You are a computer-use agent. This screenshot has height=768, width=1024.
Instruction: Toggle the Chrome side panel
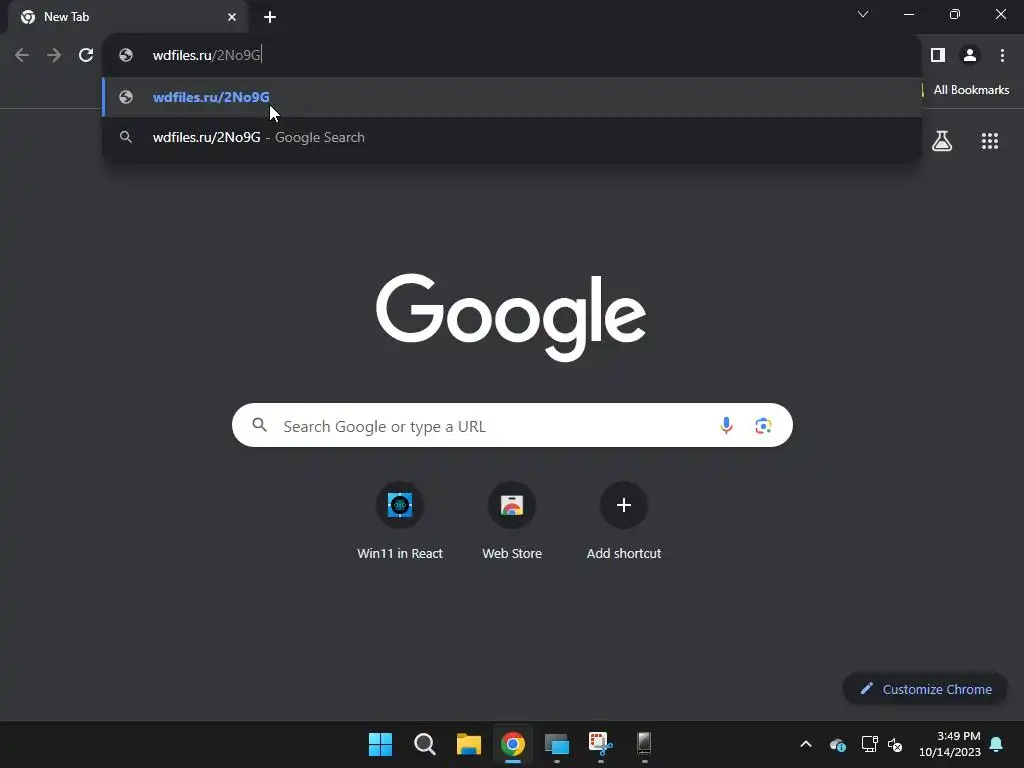[938, 56]
